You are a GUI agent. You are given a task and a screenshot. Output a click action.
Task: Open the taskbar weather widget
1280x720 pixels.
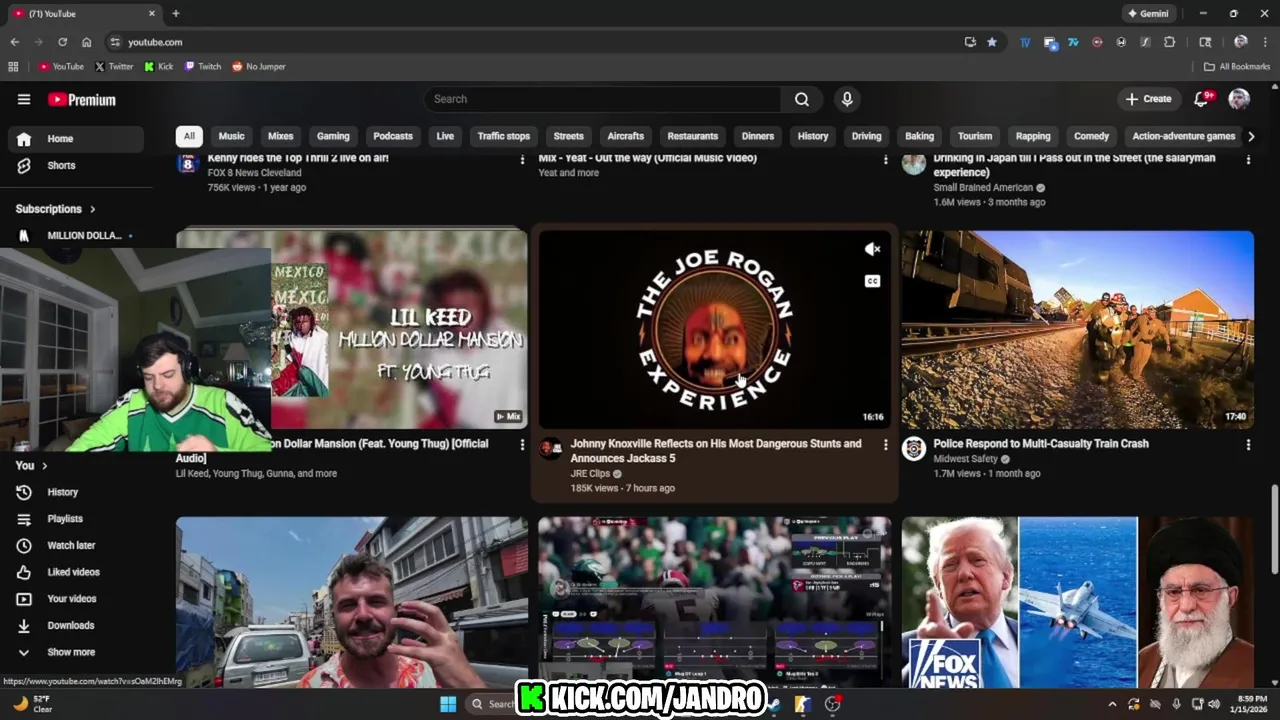[x=32, y=704]
